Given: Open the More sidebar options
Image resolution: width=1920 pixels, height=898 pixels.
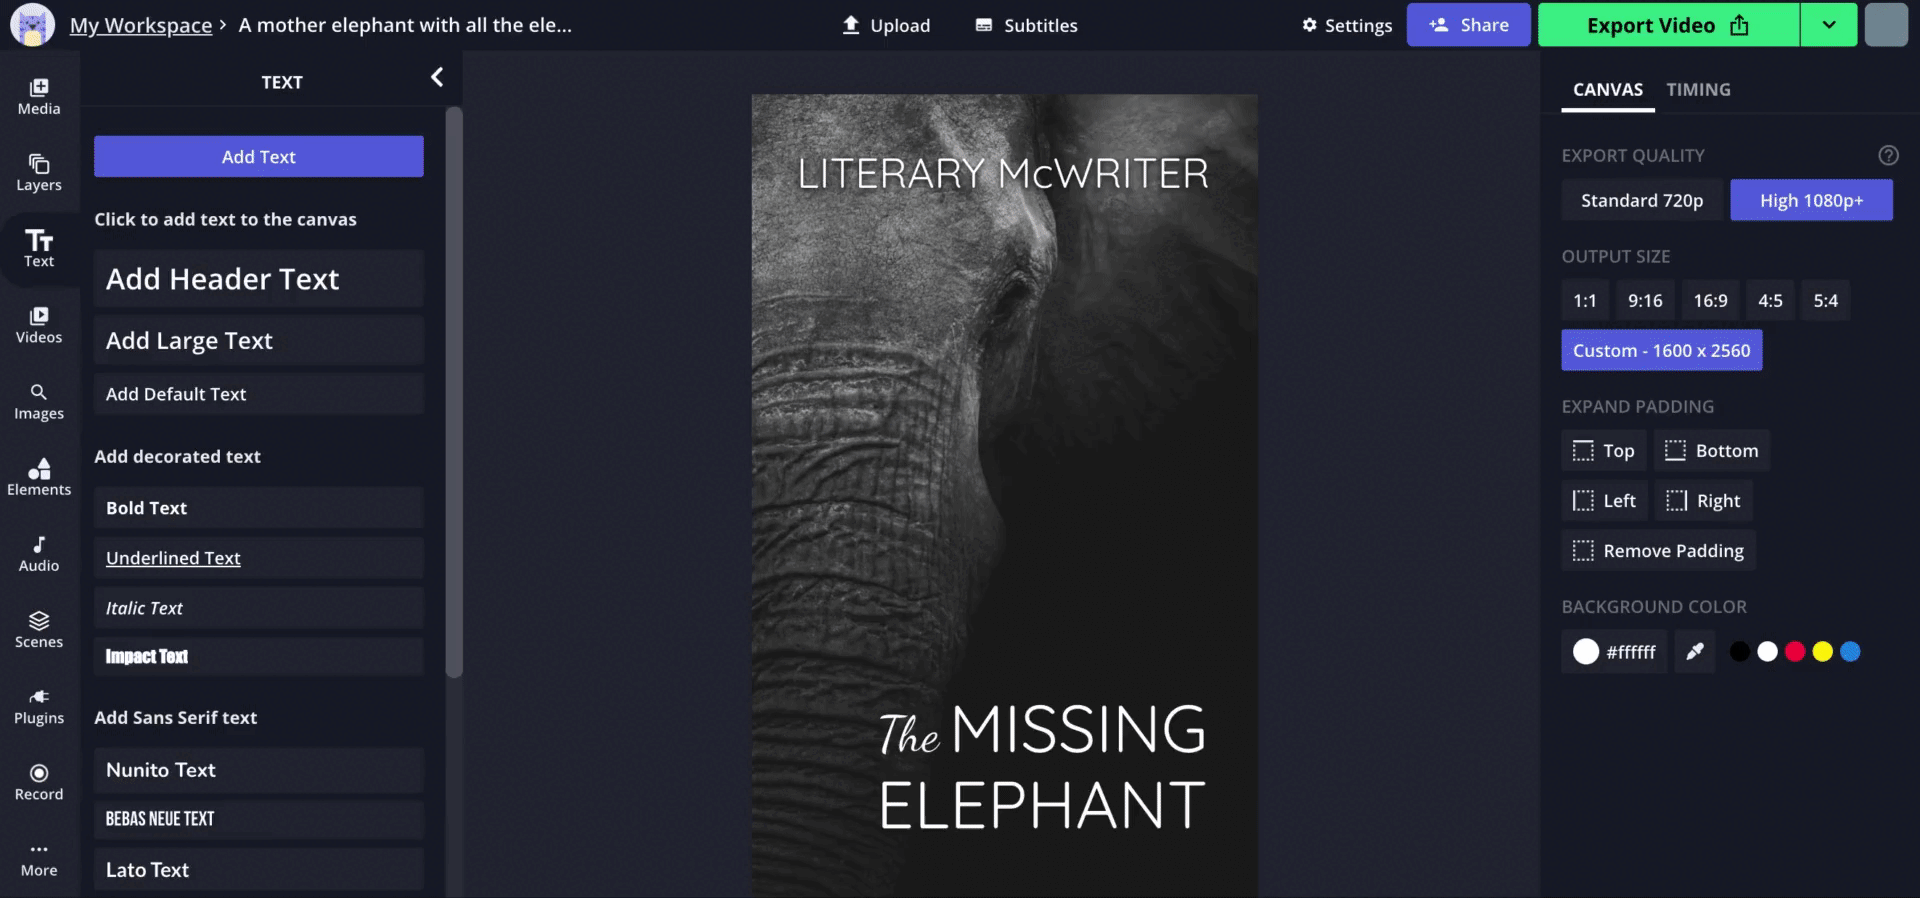Looking at the screenshot, I should [39, 859].
